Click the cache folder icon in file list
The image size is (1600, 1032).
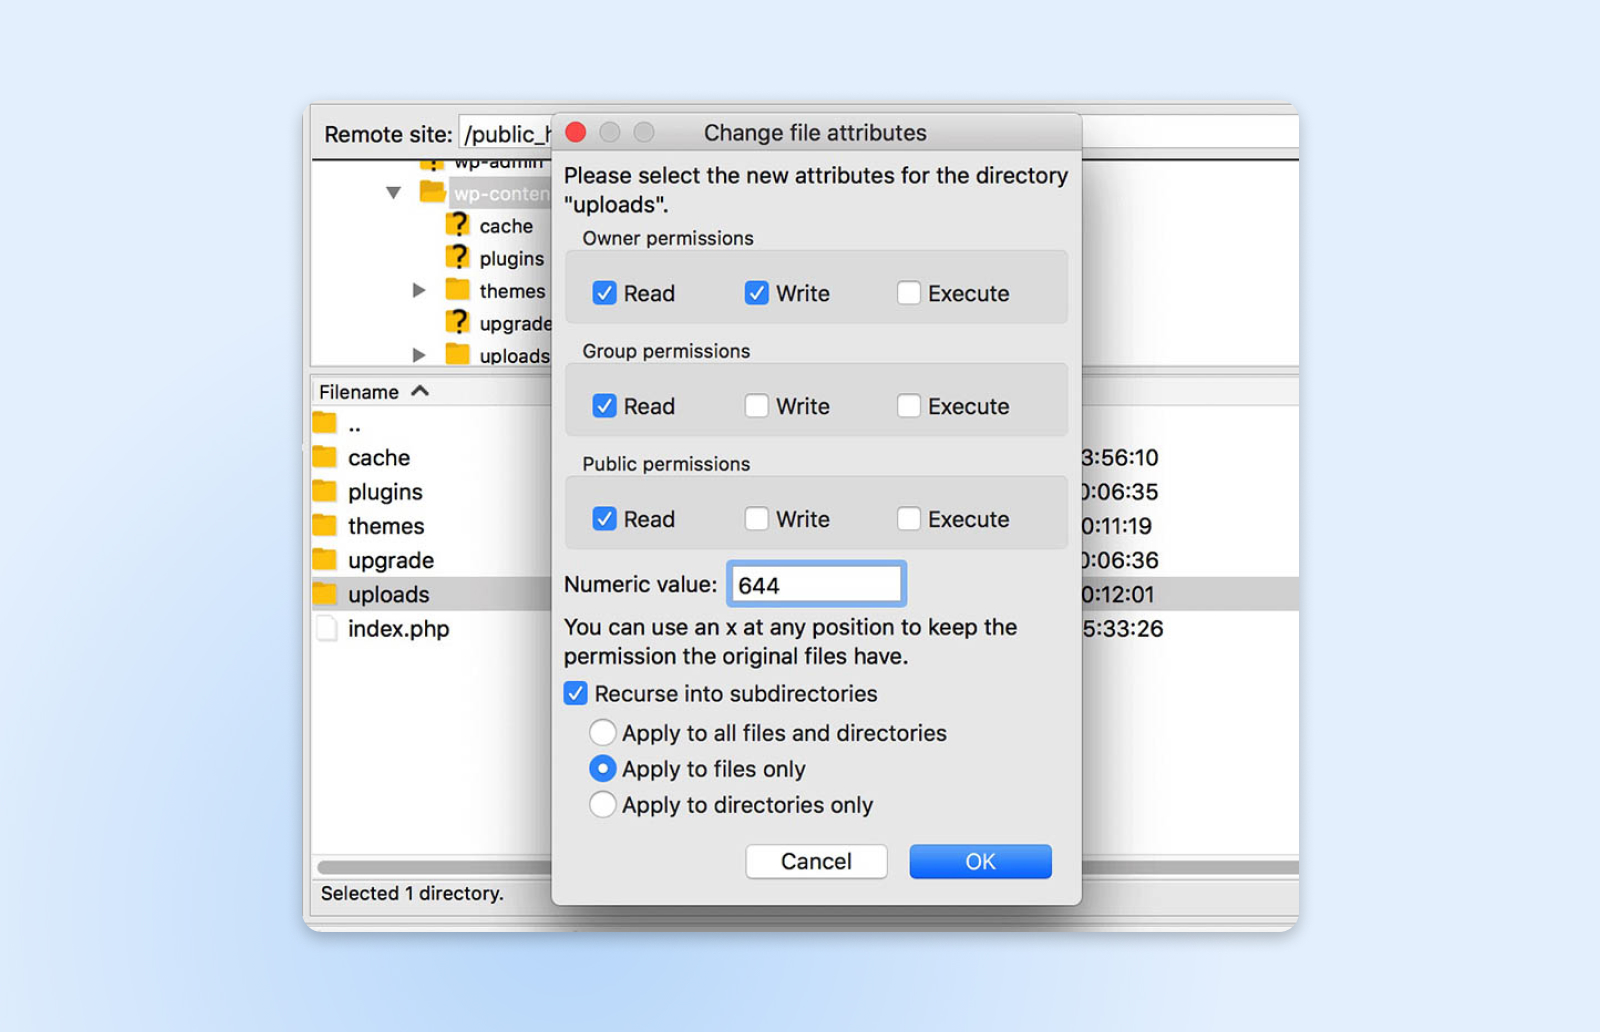point(325,457)
